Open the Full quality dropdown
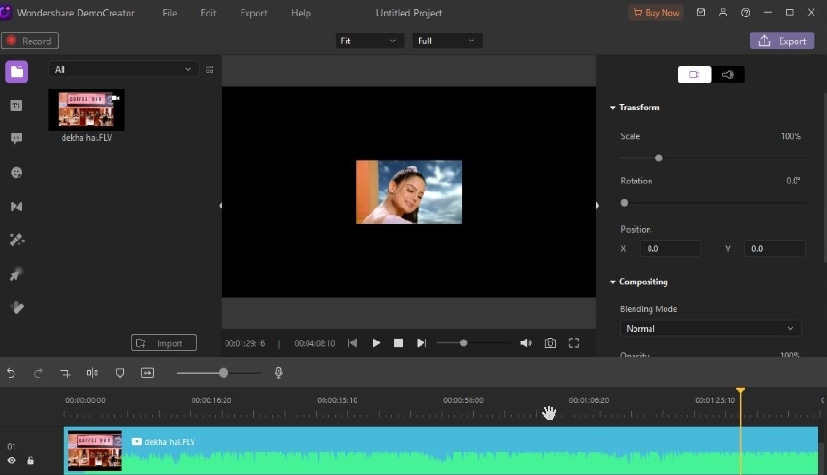The width and height of the screenshot is (827, 475). pyautogui.click(x=447, y=41)
